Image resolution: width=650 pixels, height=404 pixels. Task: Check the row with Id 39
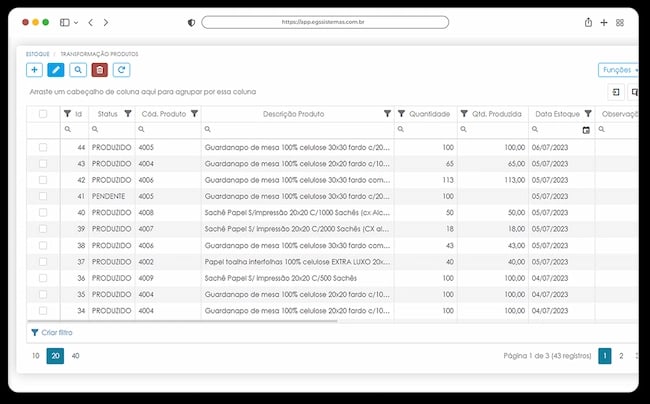pyautogui.click(x=43, y=229)
